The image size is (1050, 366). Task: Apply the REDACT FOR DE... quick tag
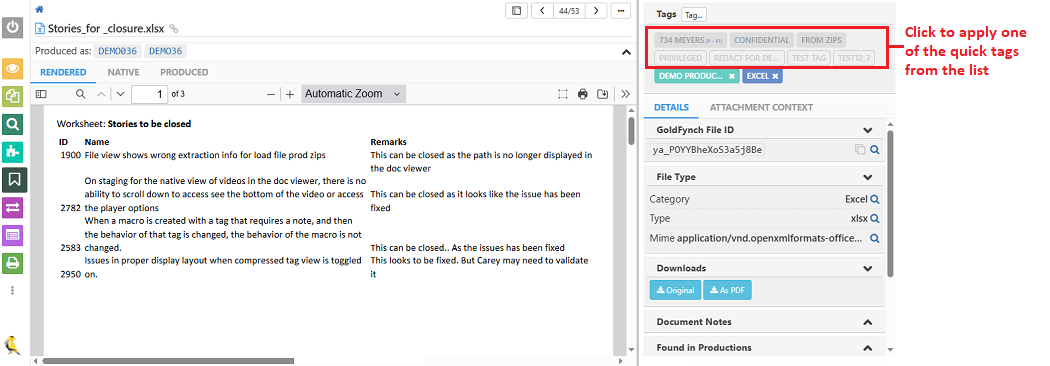[747, 58]
